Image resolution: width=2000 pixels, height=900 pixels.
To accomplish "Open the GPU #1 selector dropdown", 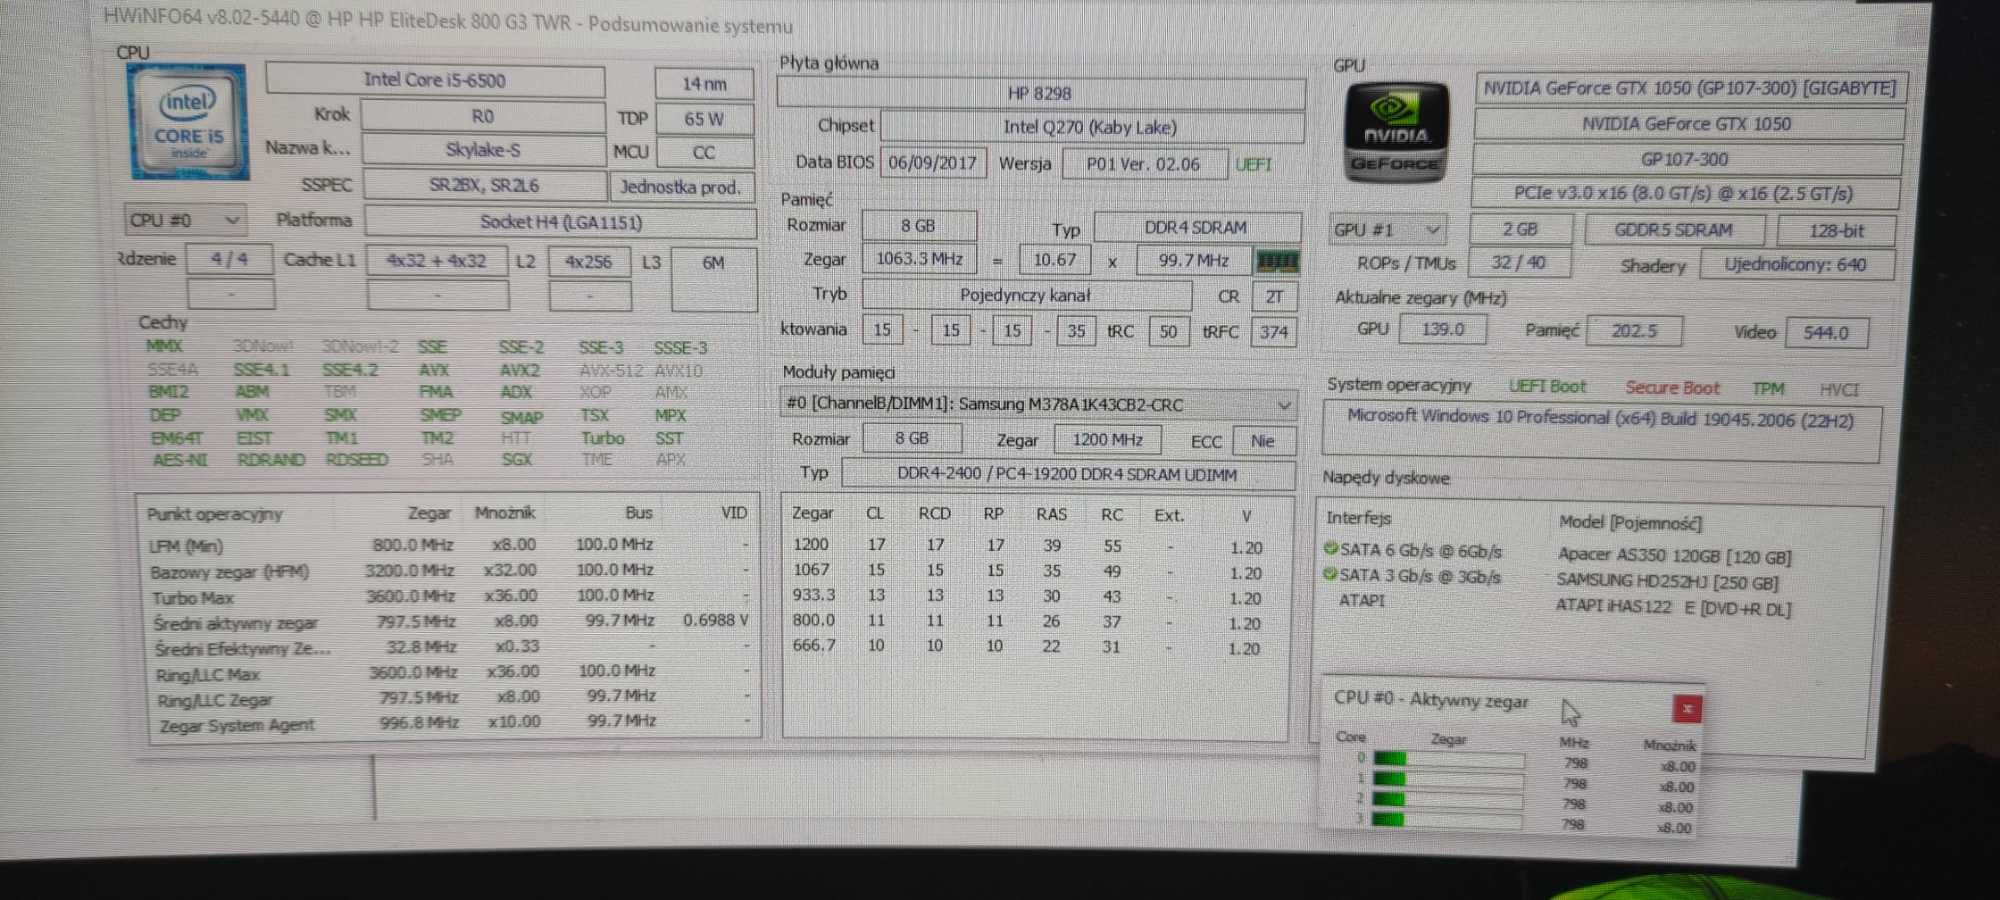I will (1387, 229).
